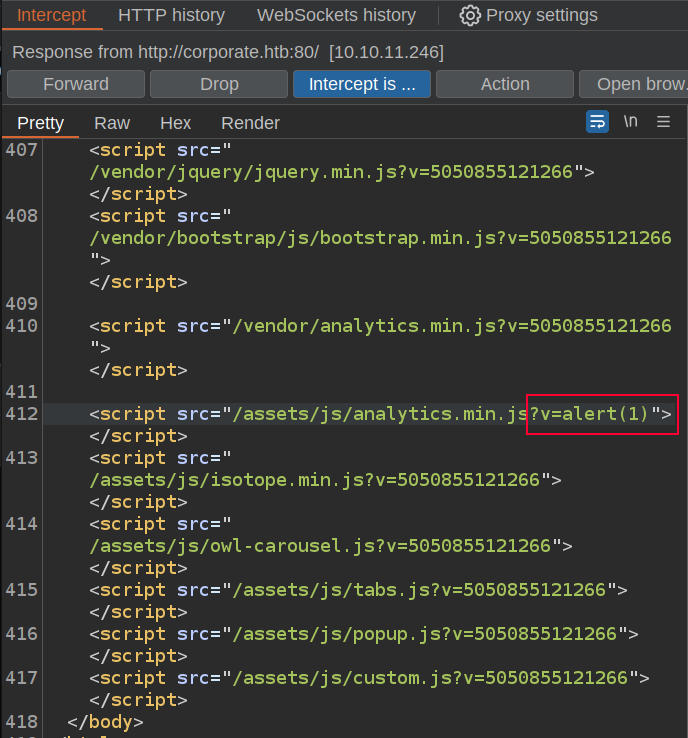Switch to the Raw view tab

pyautogui.click(x=112, y=123)
